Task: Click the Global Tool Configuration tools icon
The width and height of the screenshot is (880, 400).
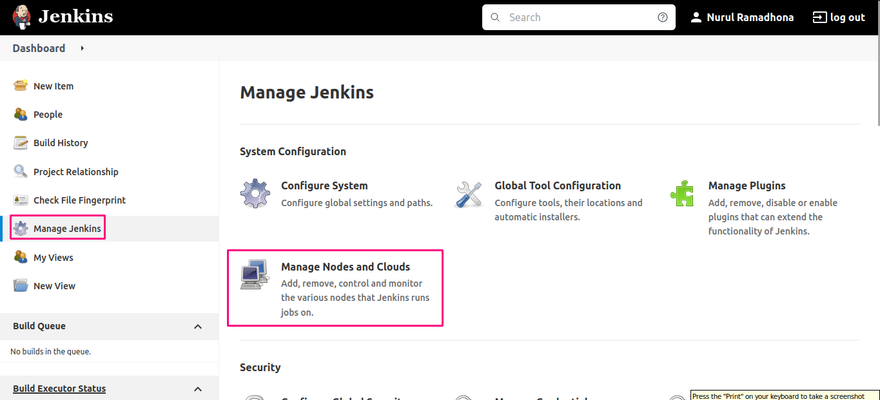Action: [x=469, y=194]
